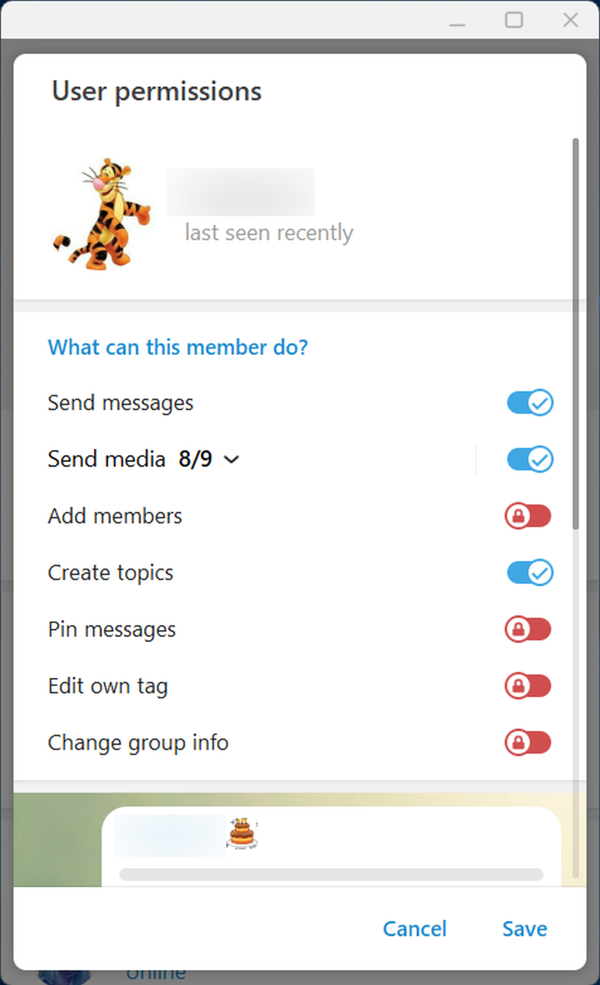Image resolution: width=600 pixels, height=985 pixels.
Task: Click the Change group info label
Action: (x=138, y=743)
